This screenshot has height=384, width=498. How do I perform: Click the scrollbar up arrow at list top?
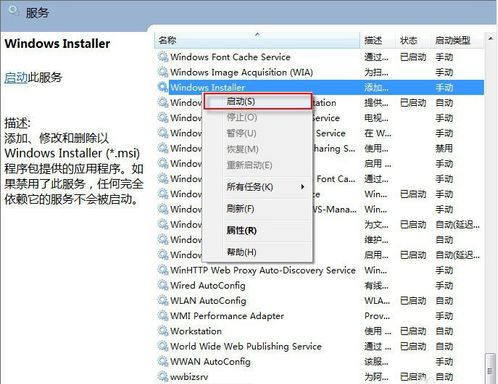pyautogui.click(x=490, y=39)
